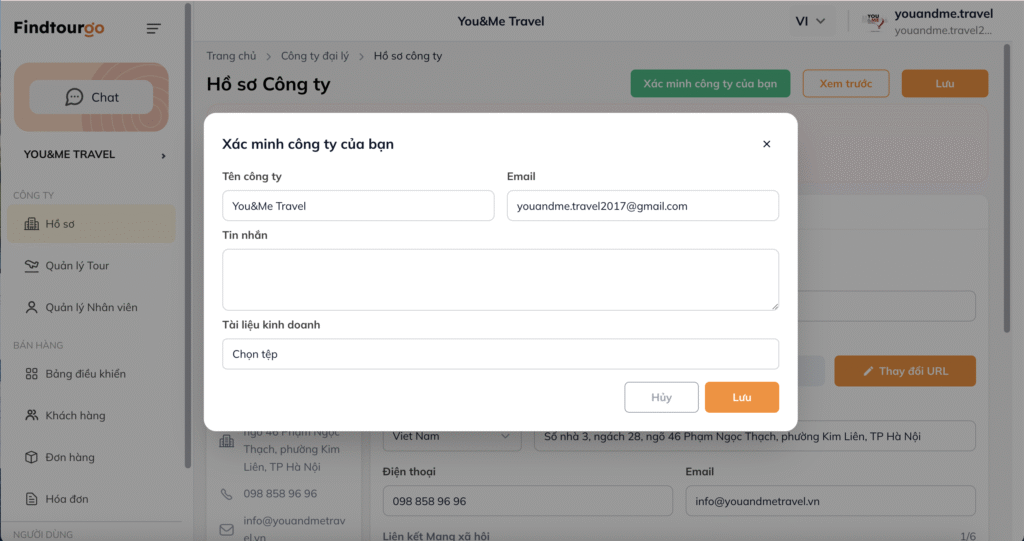Expand the YOU&ME TRAVEL company chevron
1024x541 pixels.
pyautogui.click(x=163, y=155)
